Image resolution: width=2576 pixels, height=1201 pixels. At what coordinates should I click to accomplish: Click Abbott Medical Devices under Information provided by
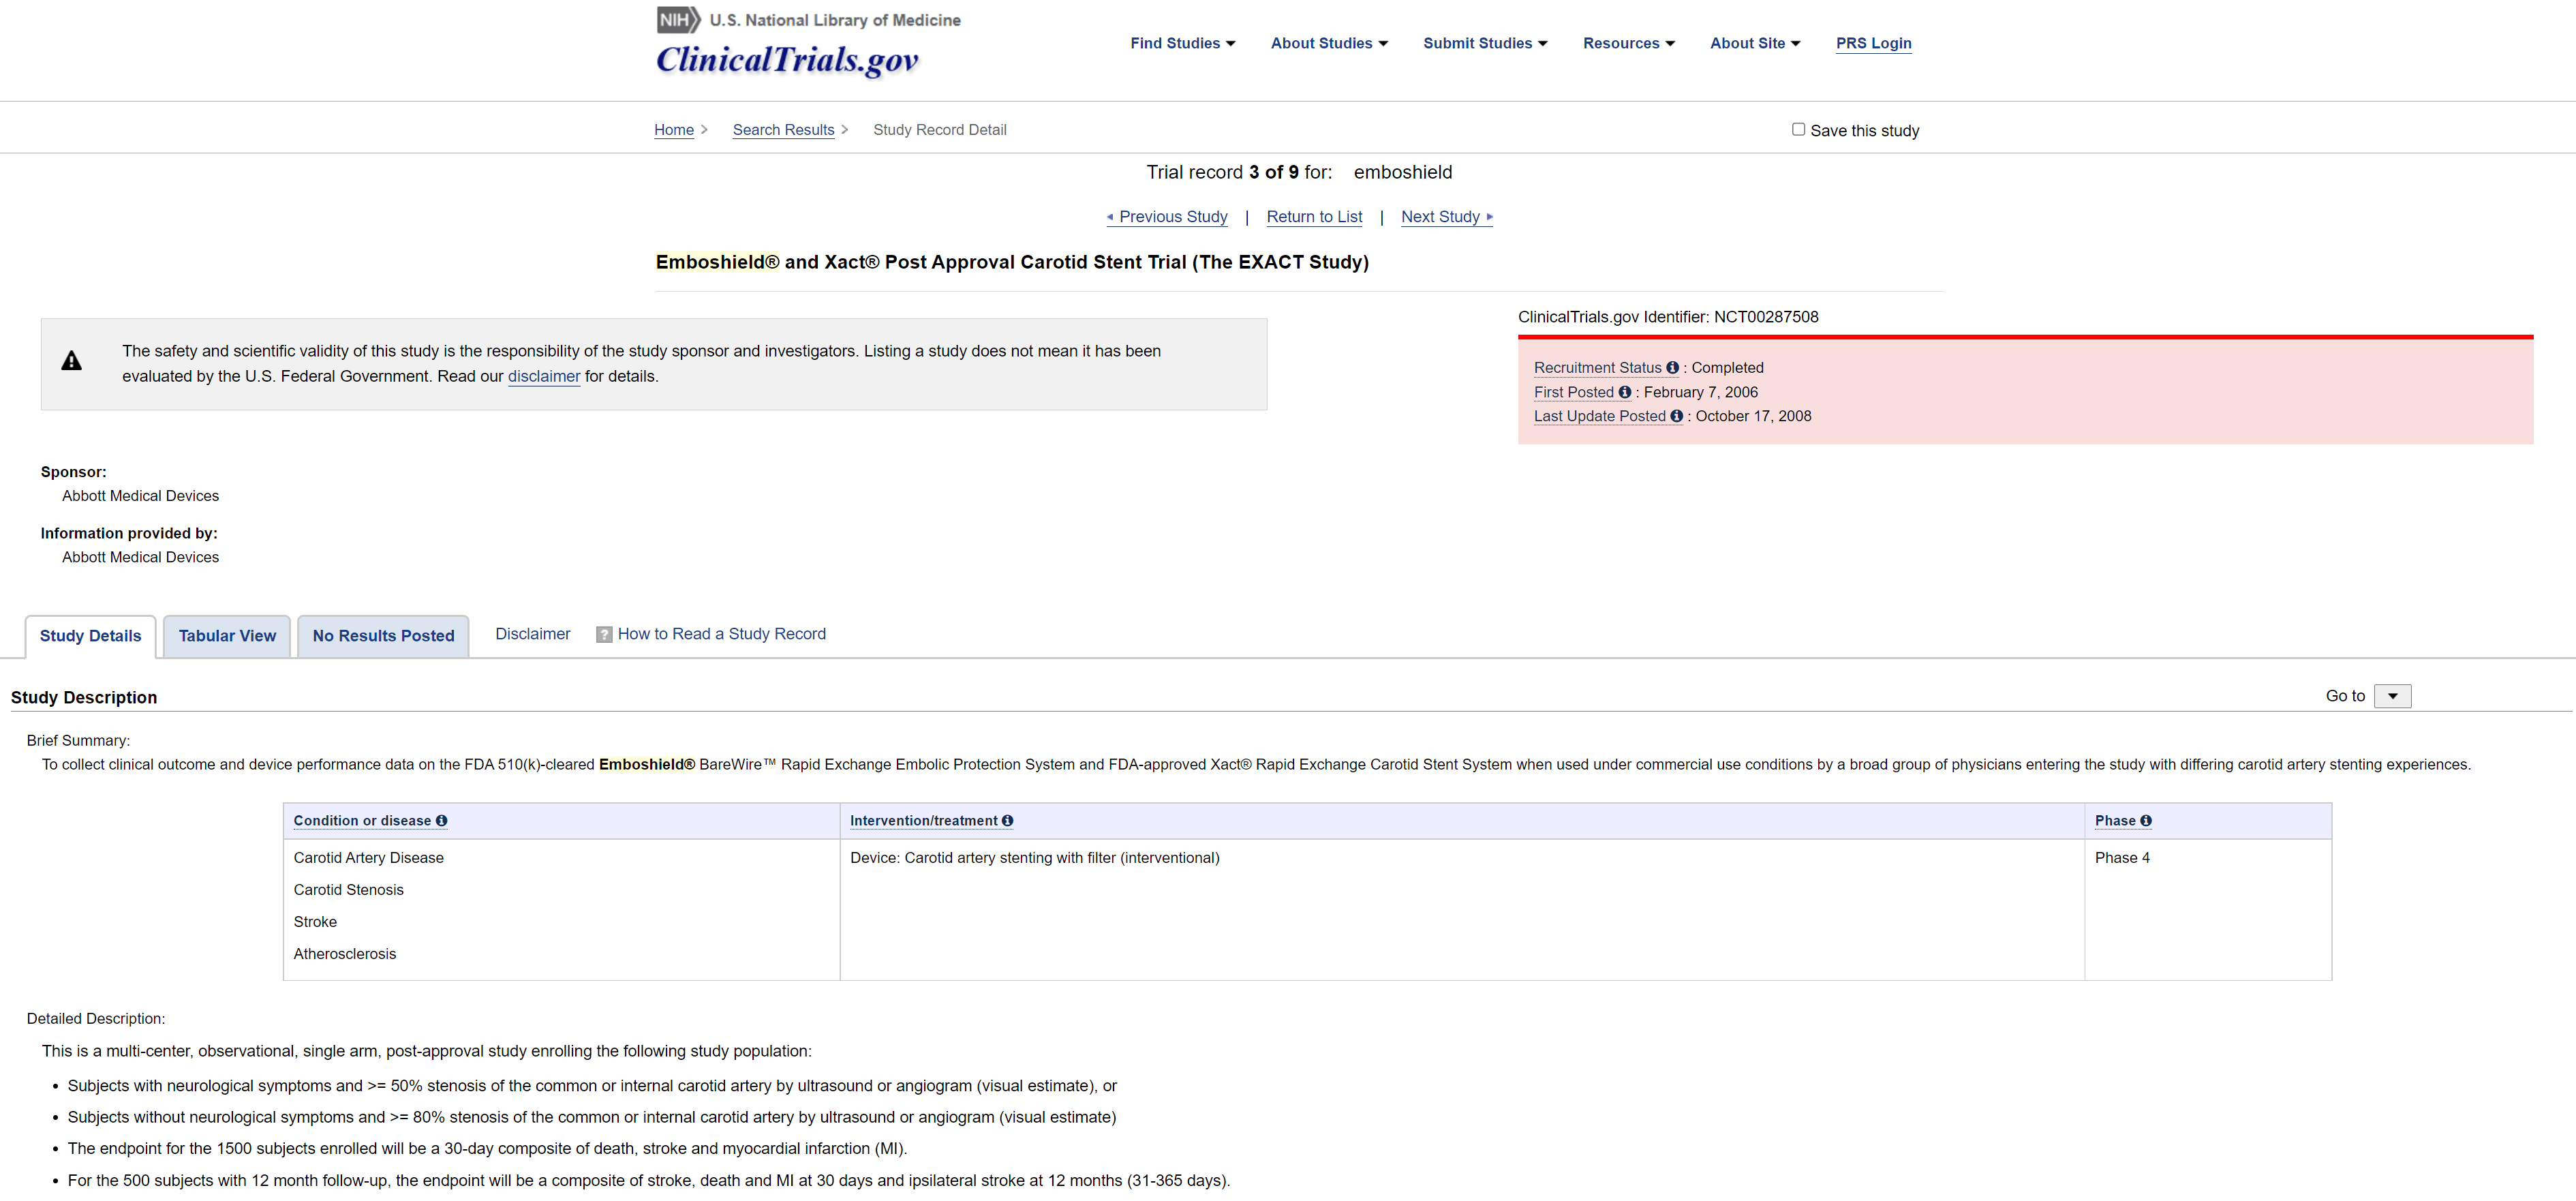(x=140, y=557)
